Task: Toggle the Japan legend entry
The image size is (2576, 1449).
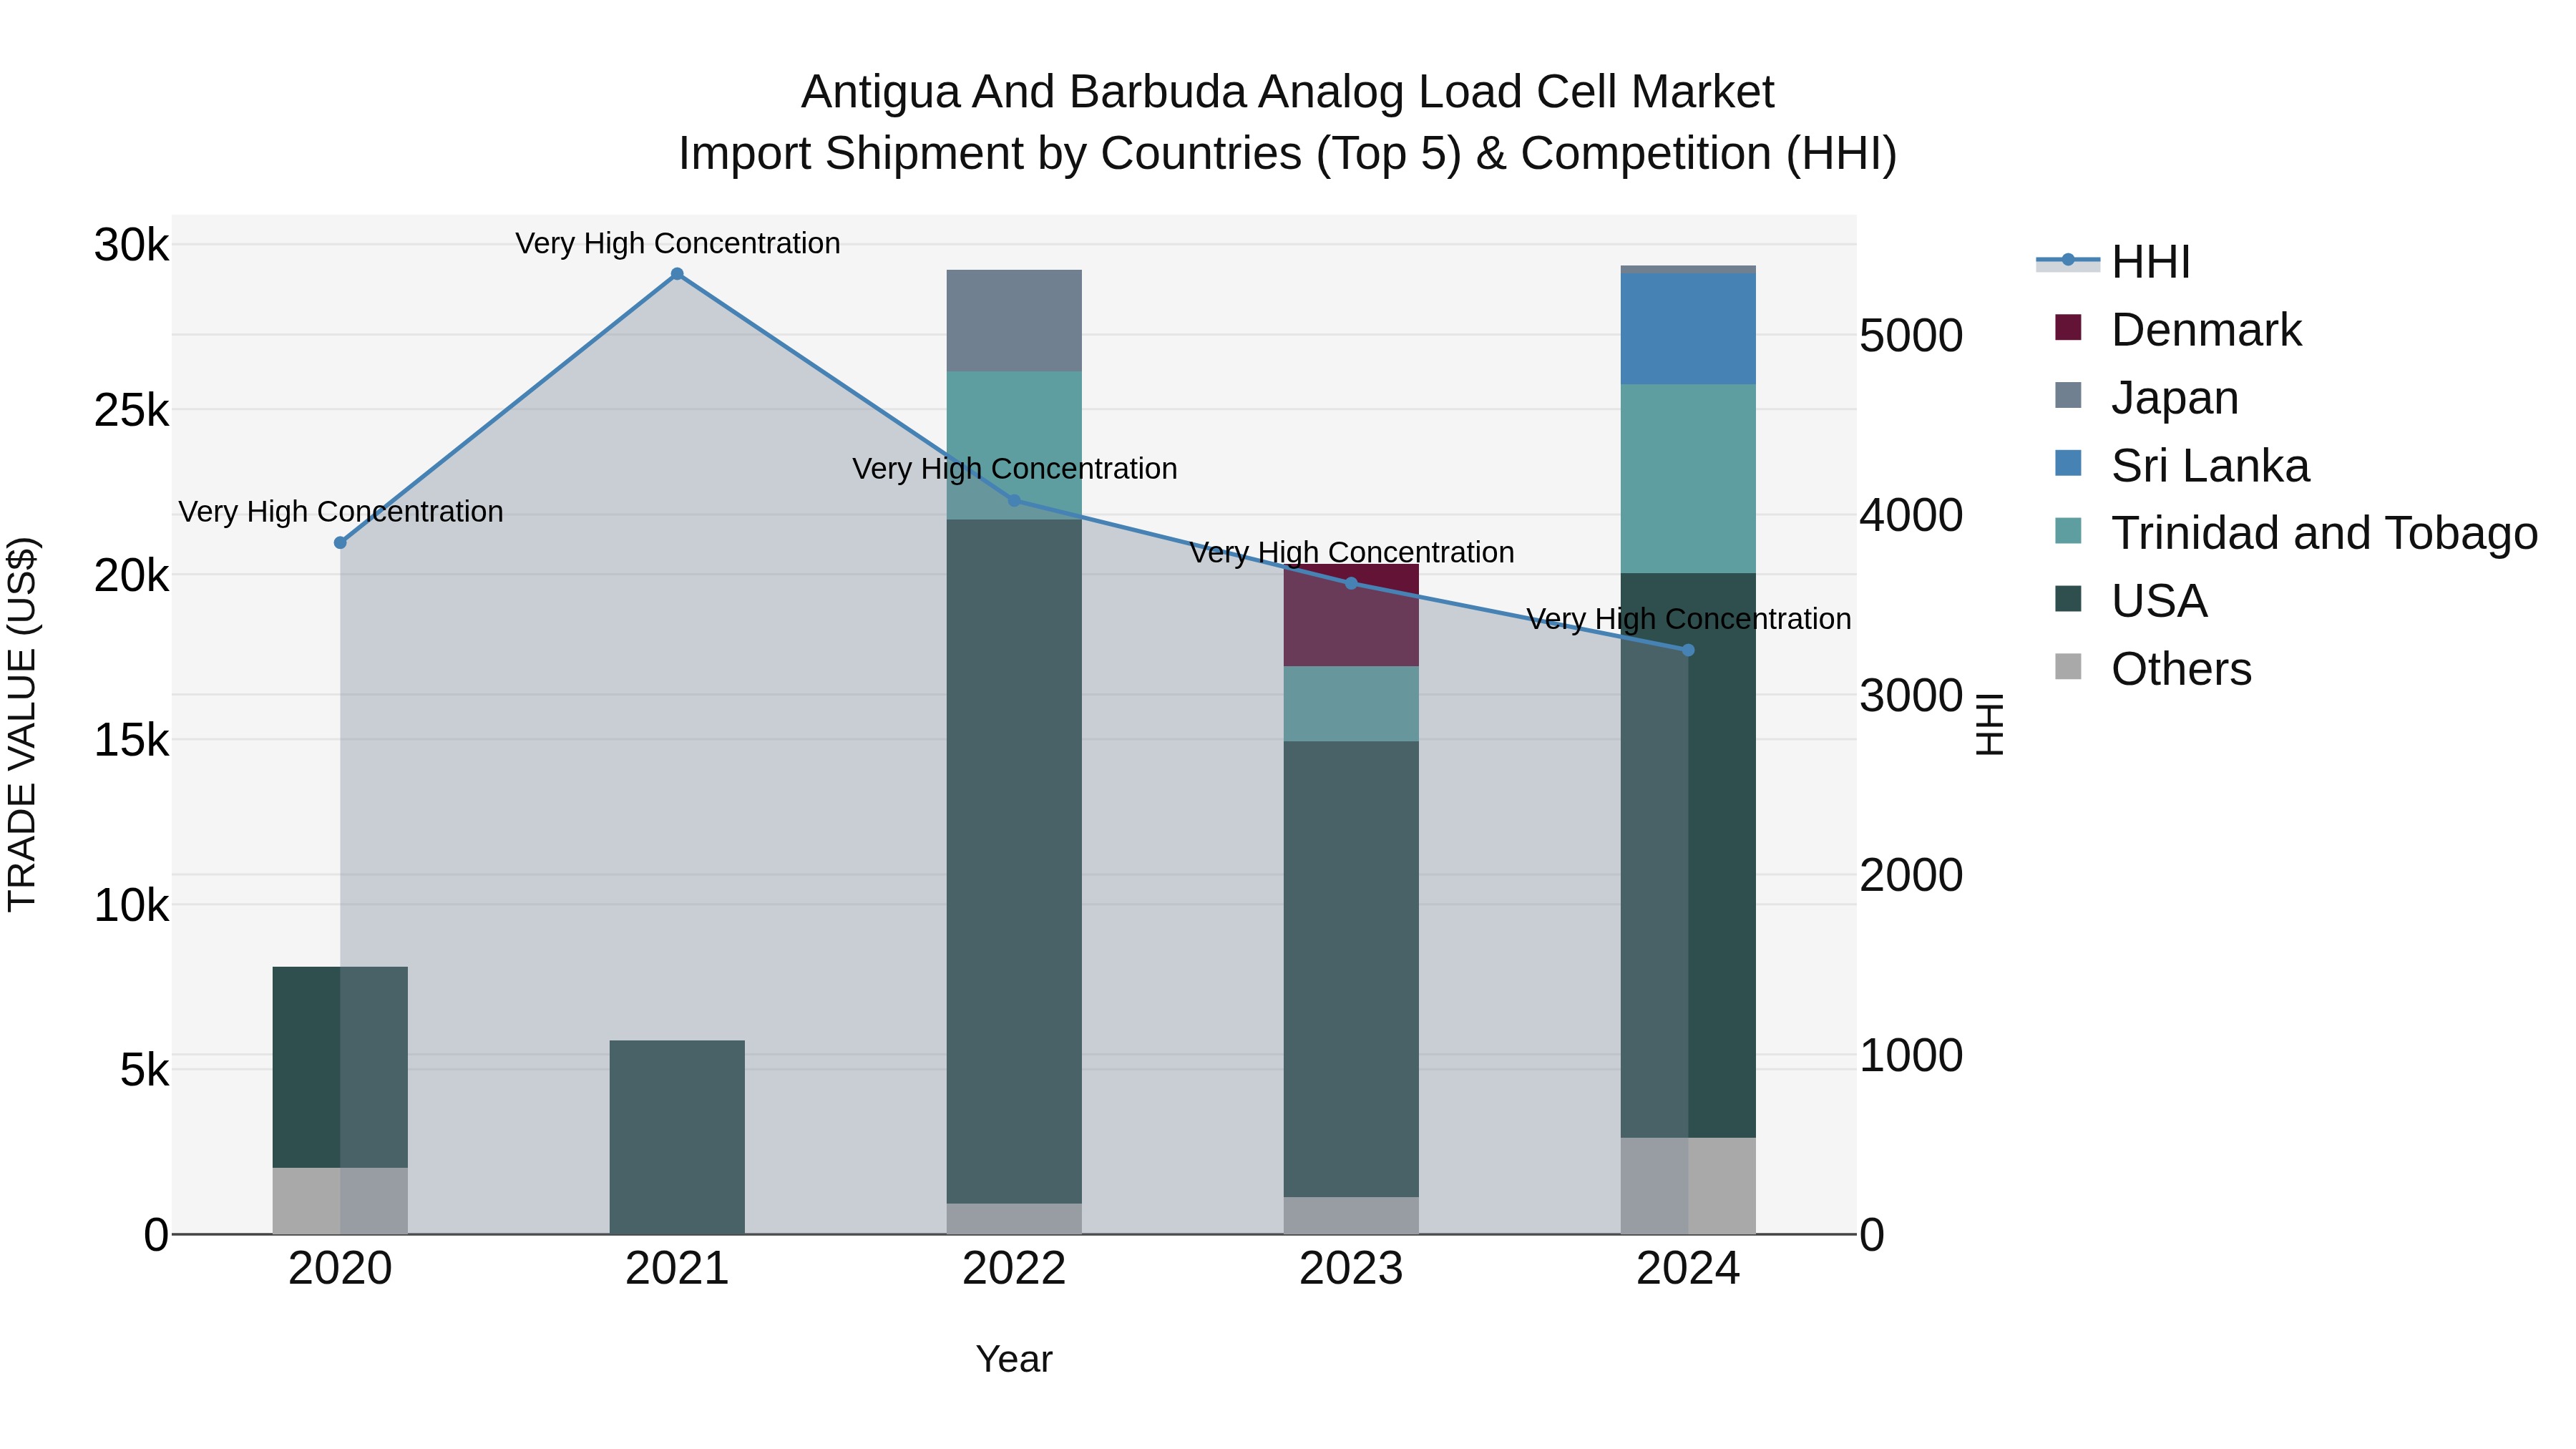Action: [x=2145, y=398]
